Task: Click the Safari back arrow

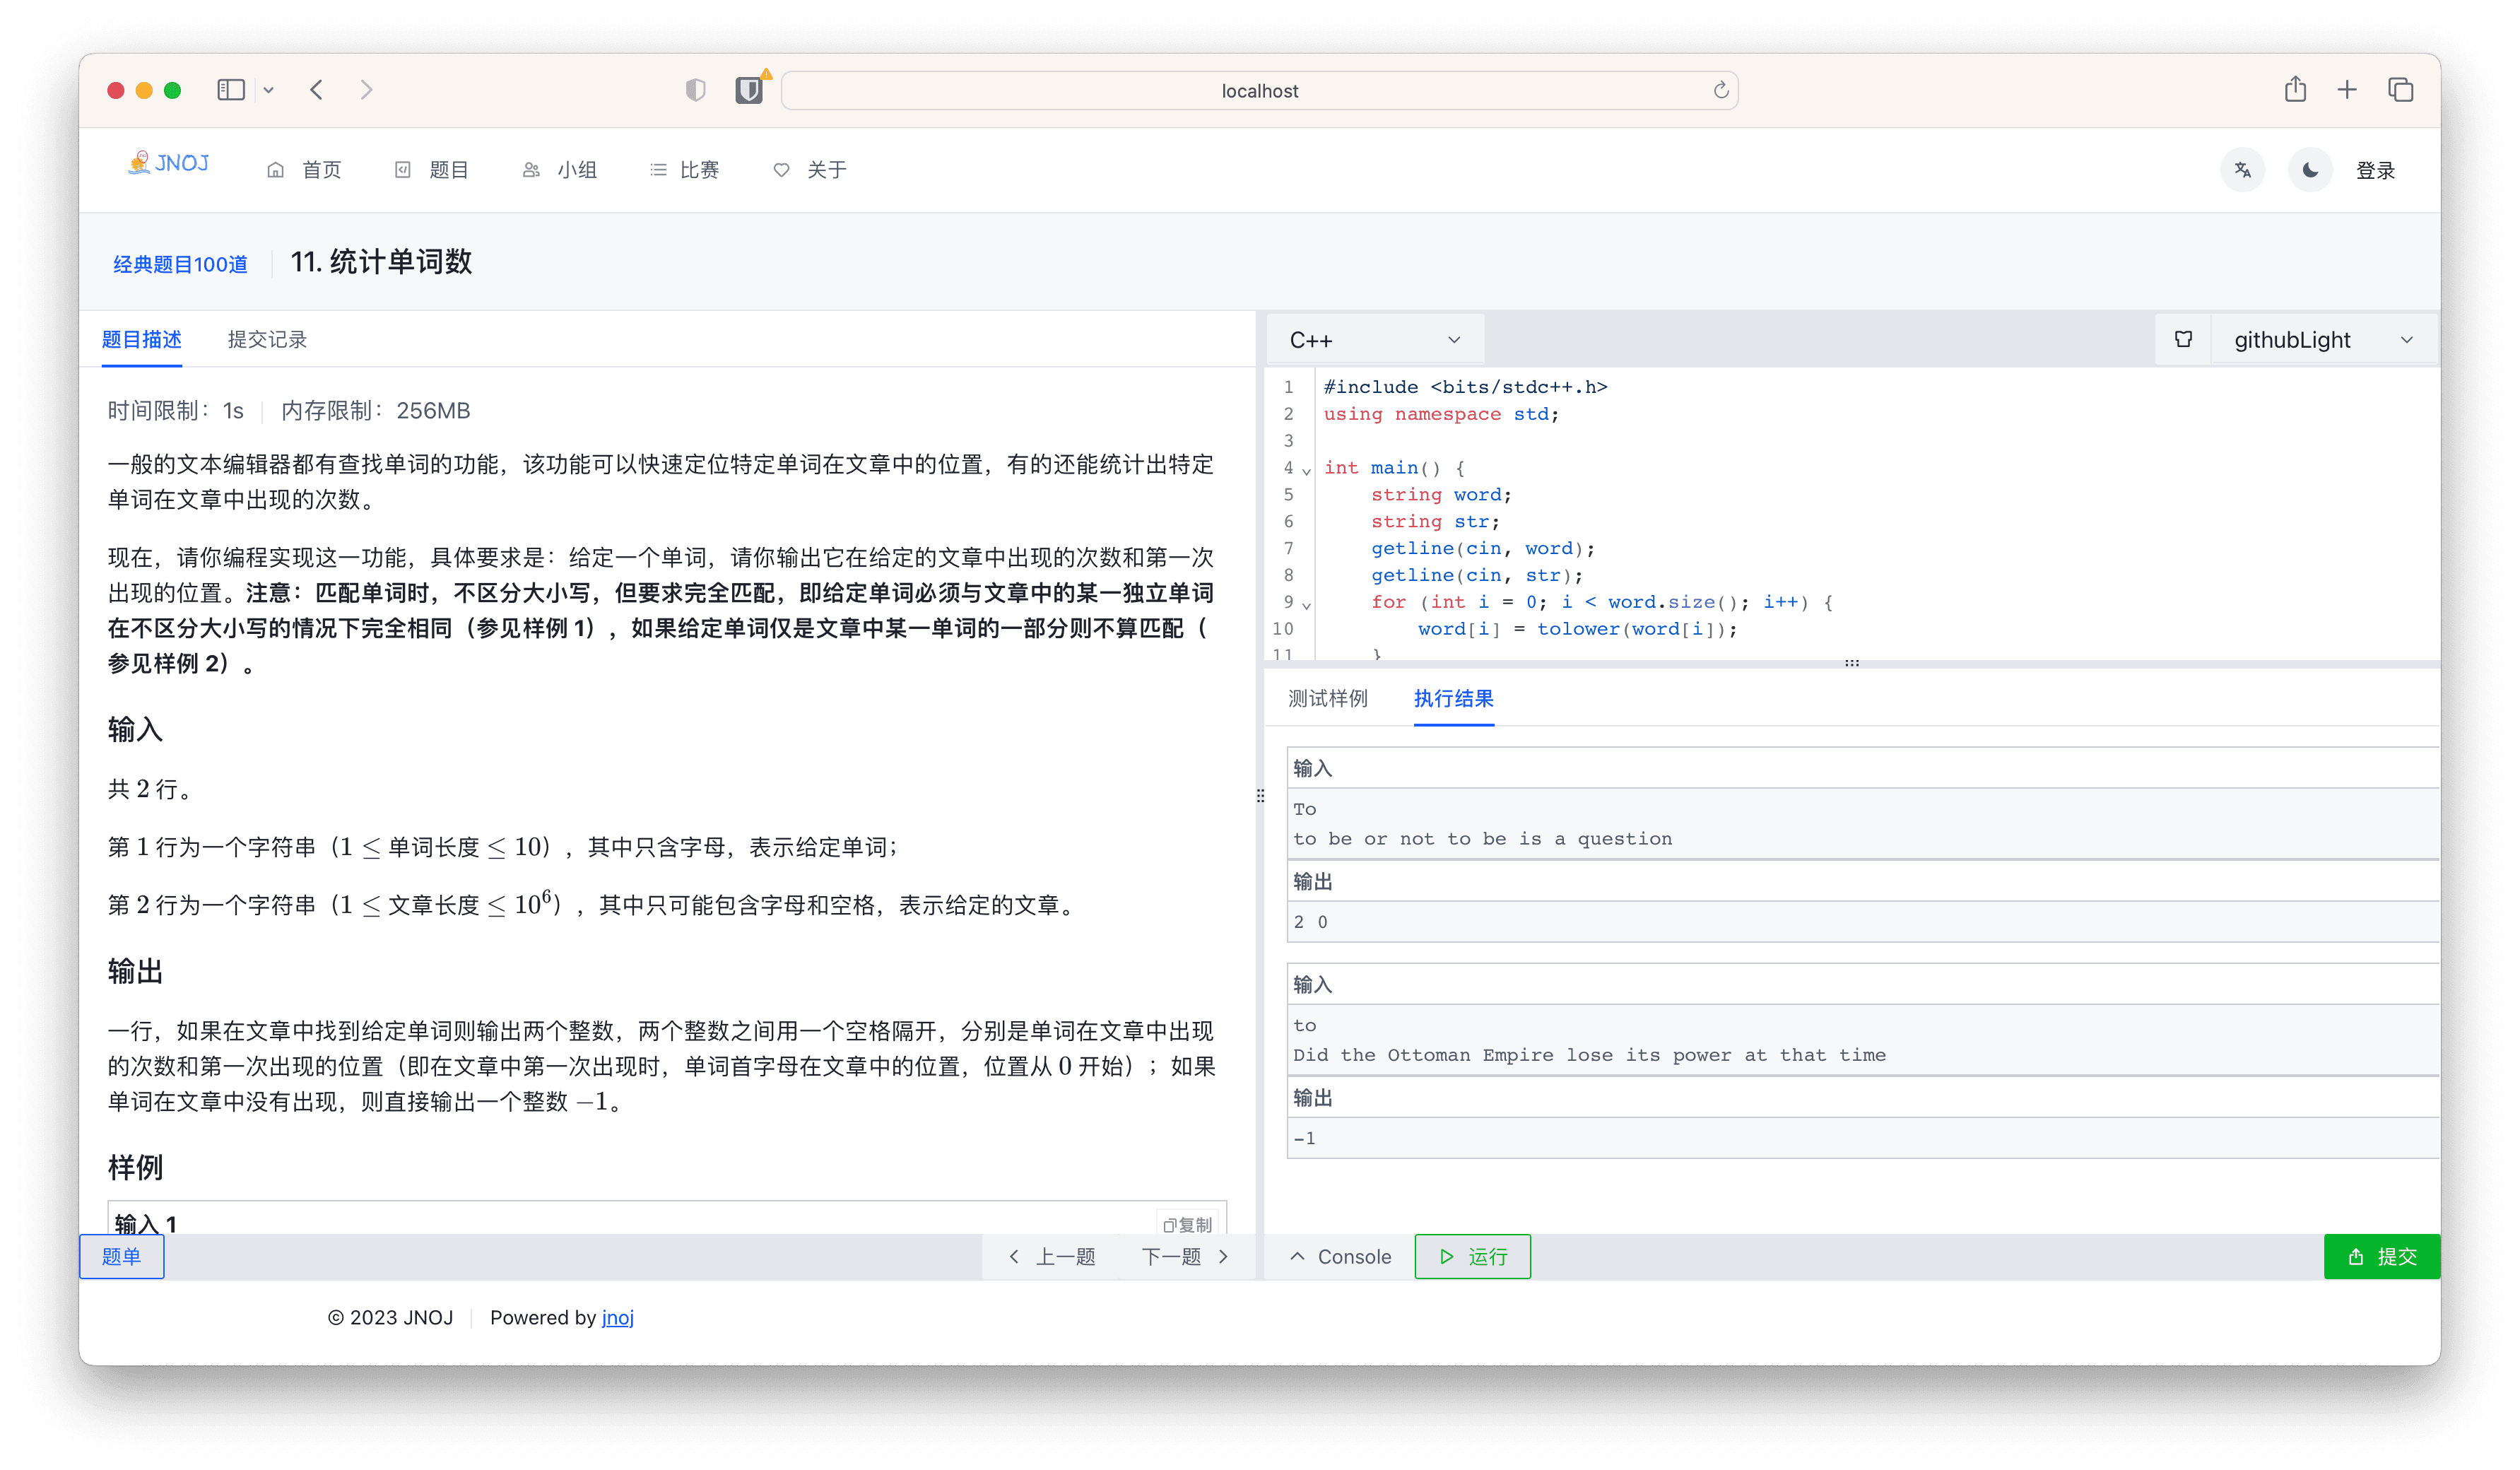Action: coord(317,90)
